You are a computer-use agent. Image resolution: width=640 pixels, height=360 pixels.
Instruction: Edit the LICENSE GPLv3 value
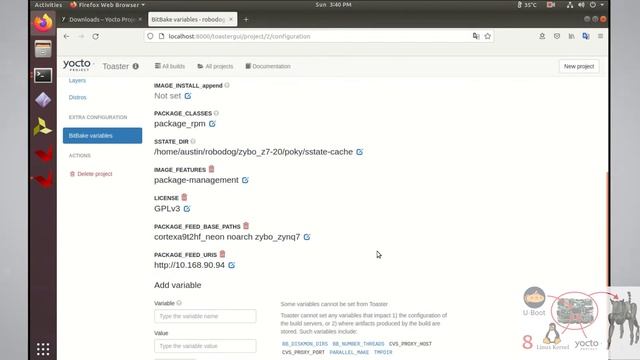point(187,209)
